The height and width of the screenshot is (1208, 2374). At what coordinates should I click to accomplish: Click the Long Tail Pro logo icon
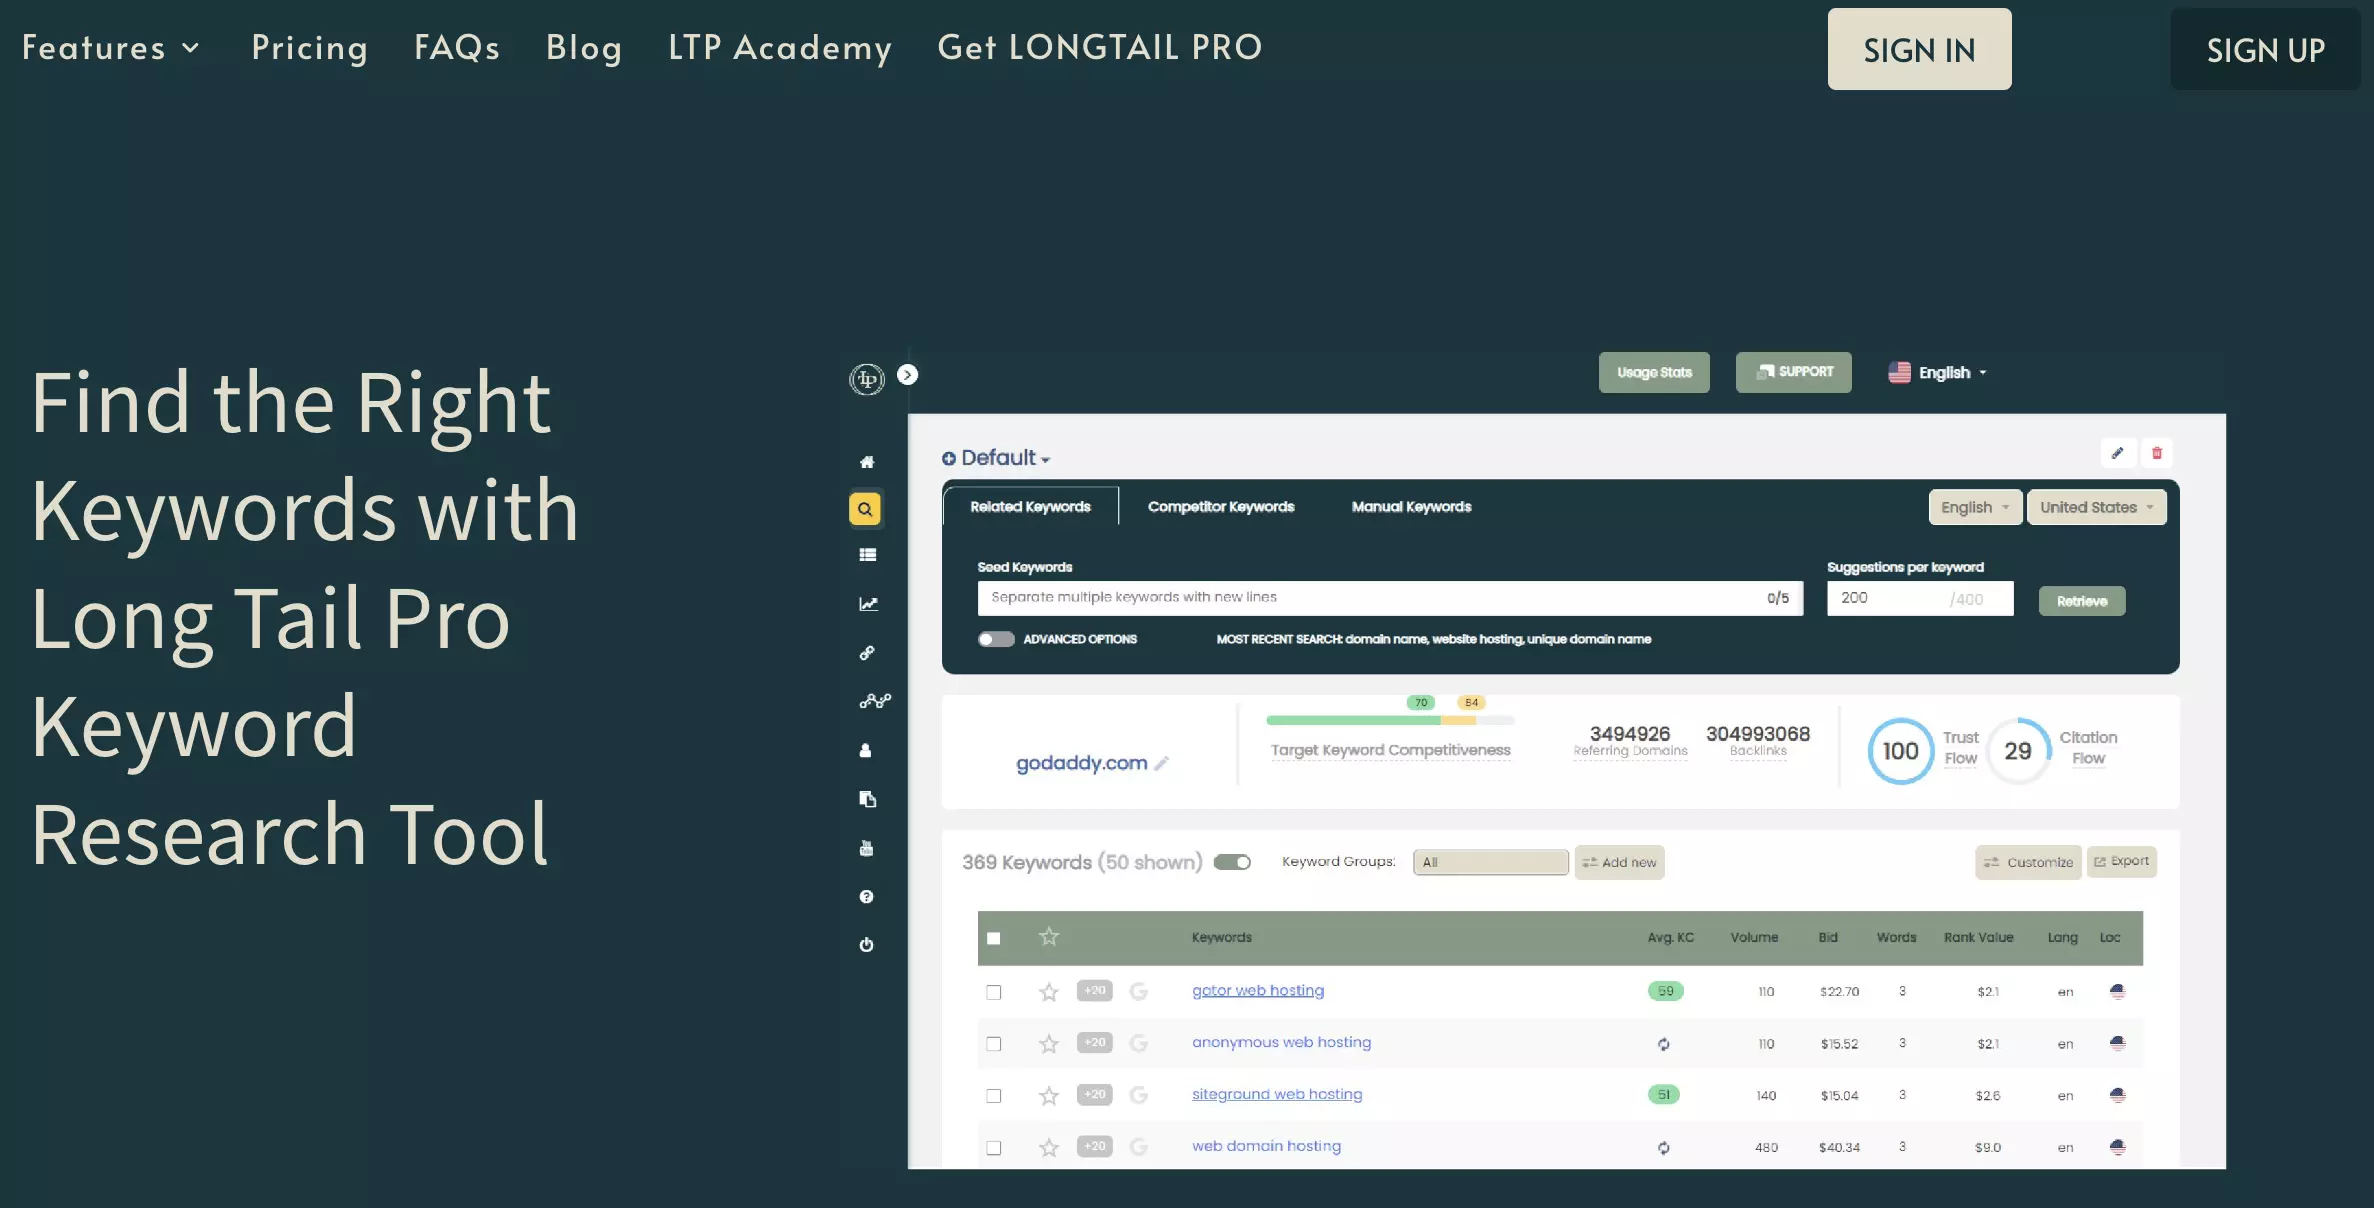[866, 379]
